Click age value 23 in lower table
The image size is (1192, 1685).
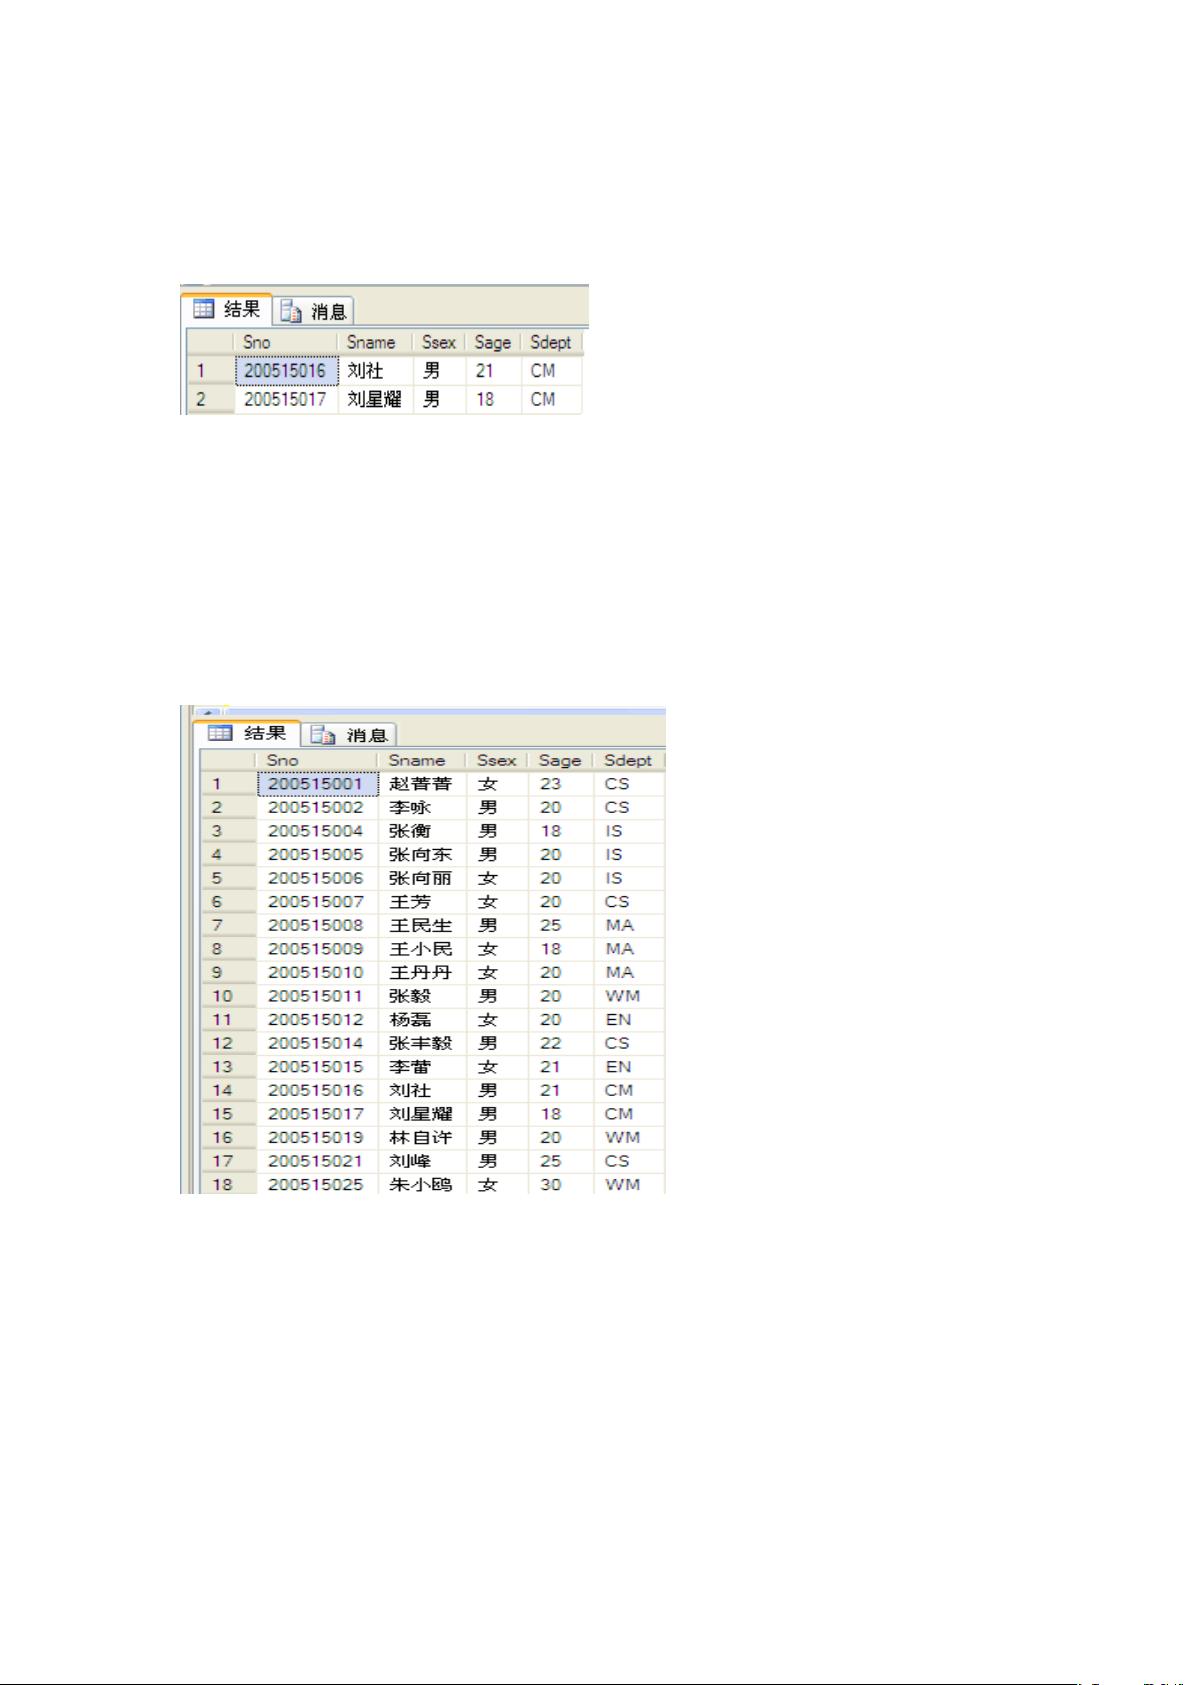coord(551,784)
